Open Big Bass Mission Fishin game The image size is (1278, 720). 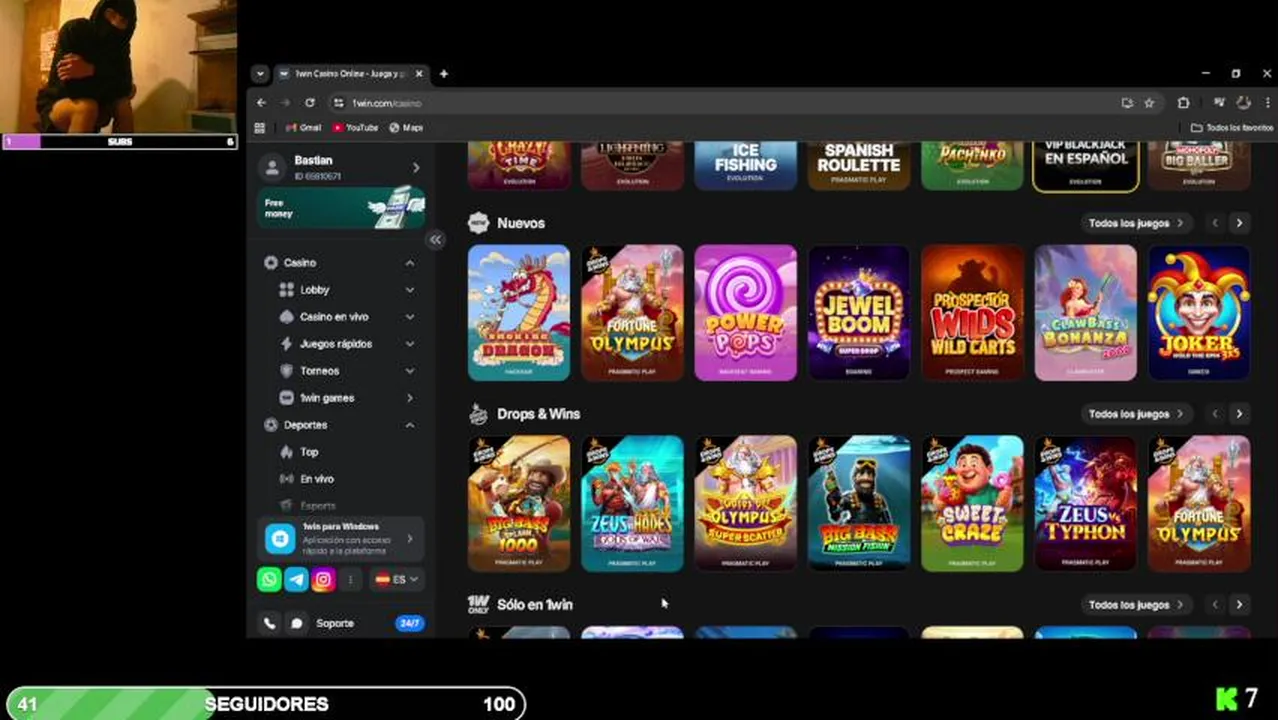pos(859,503)
